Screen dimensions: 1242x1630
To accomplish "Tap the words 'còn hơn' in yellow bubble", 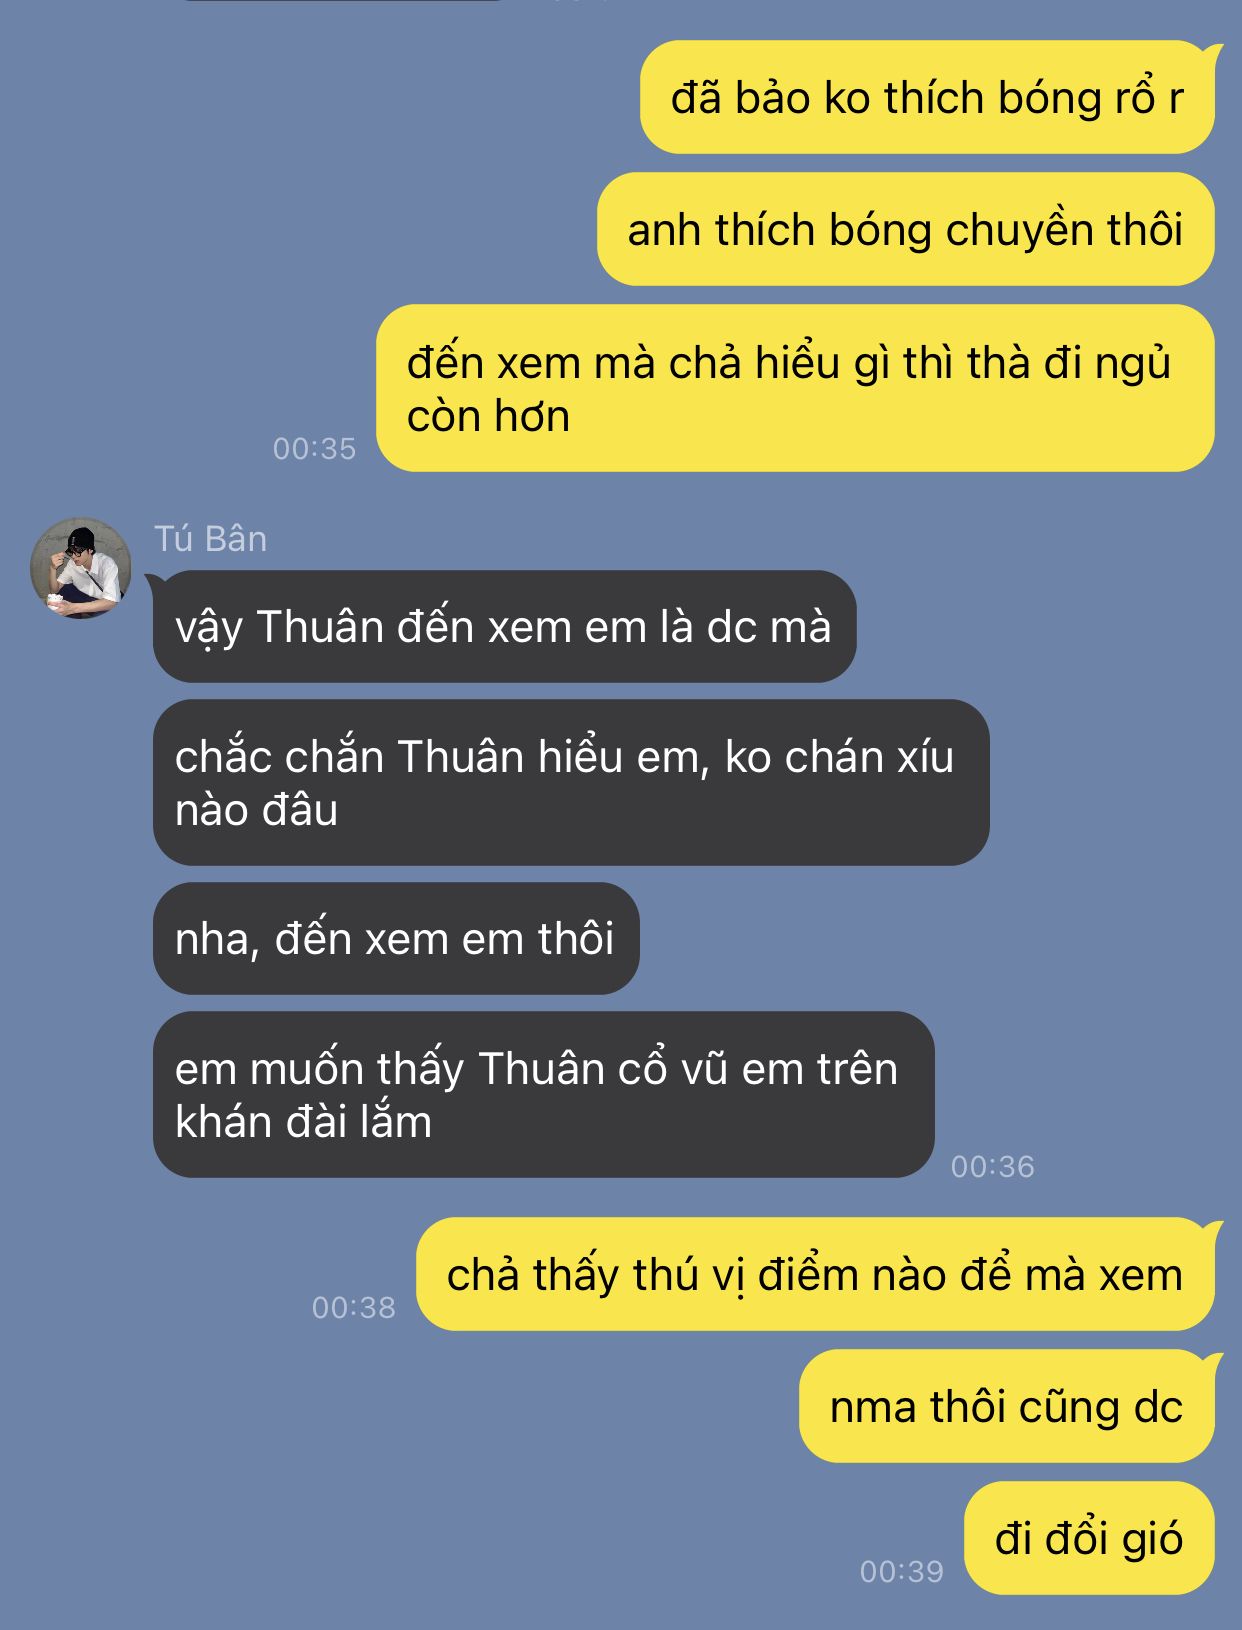I will (x=489, y=416).
